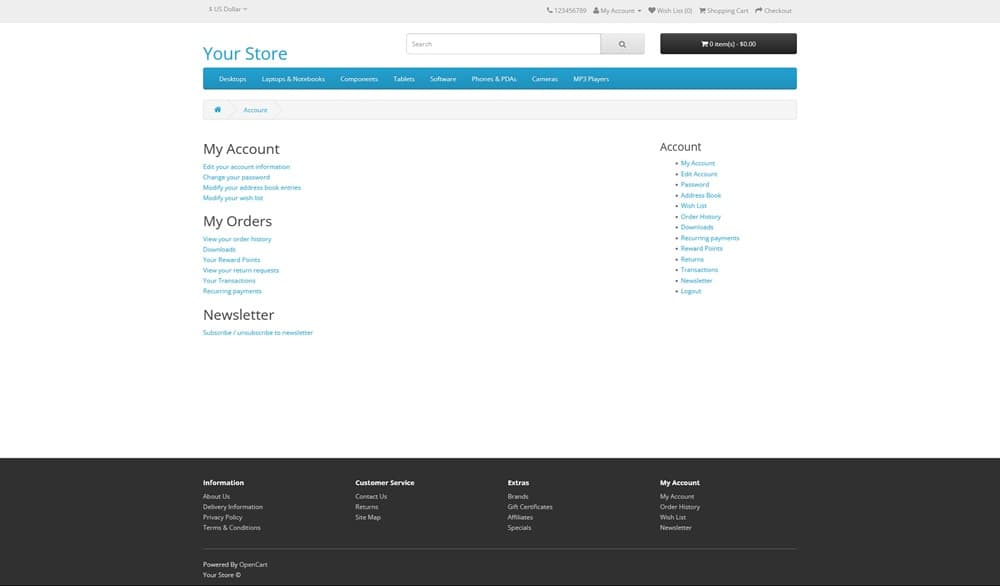
Task: Open Change your password link
Action: 236,177
